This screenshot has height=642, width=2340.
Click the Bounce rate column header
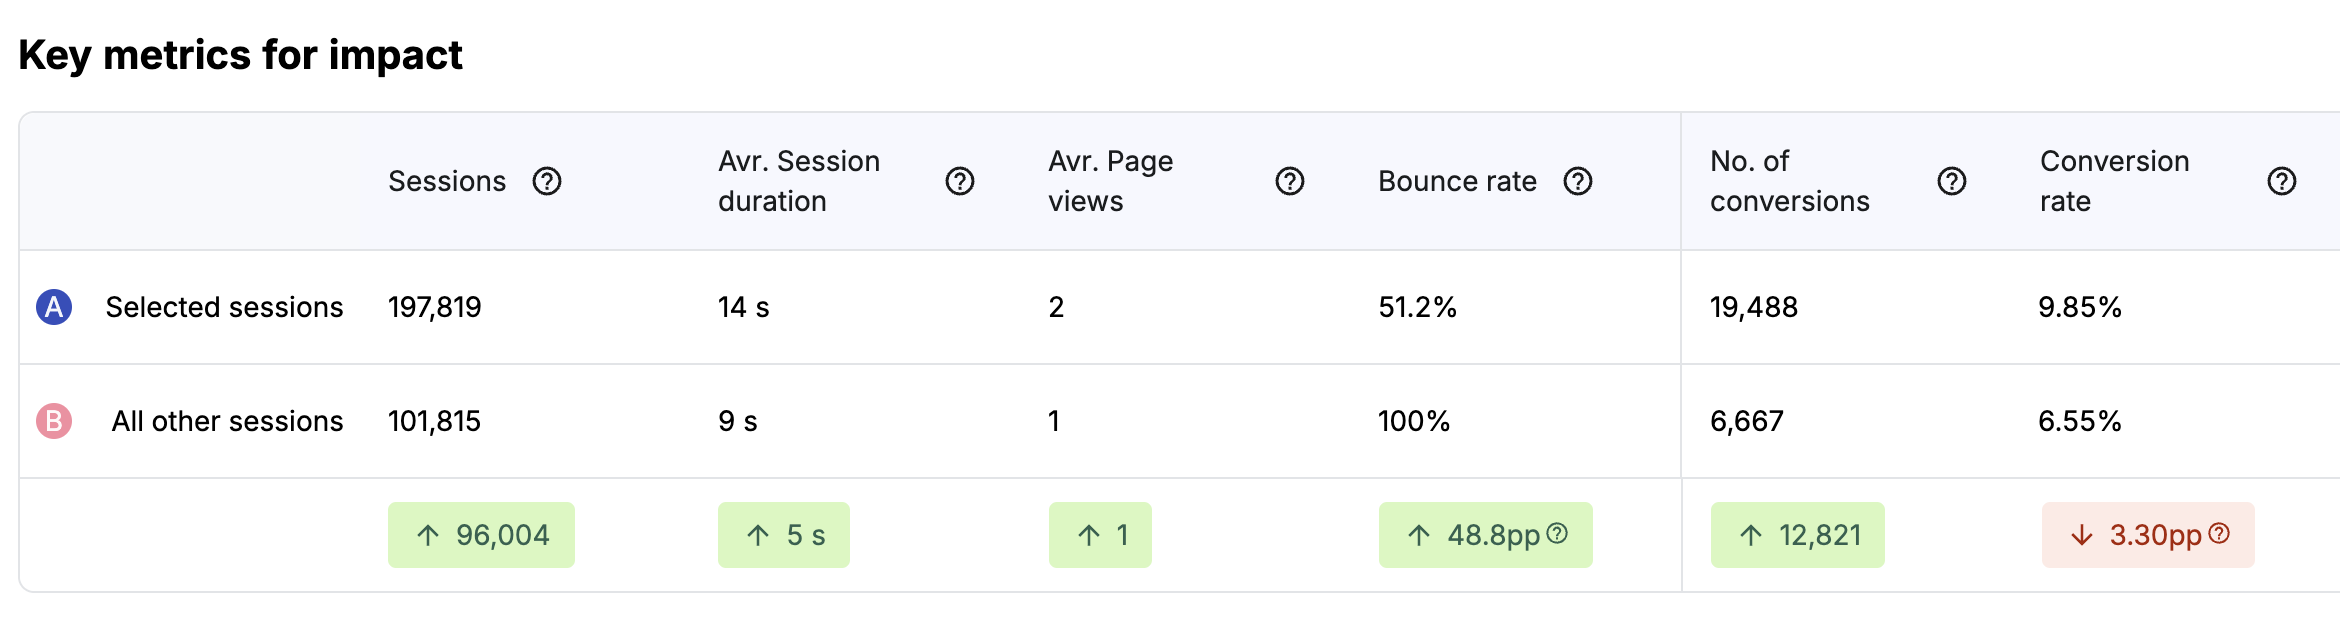(x=1457, y=181)
